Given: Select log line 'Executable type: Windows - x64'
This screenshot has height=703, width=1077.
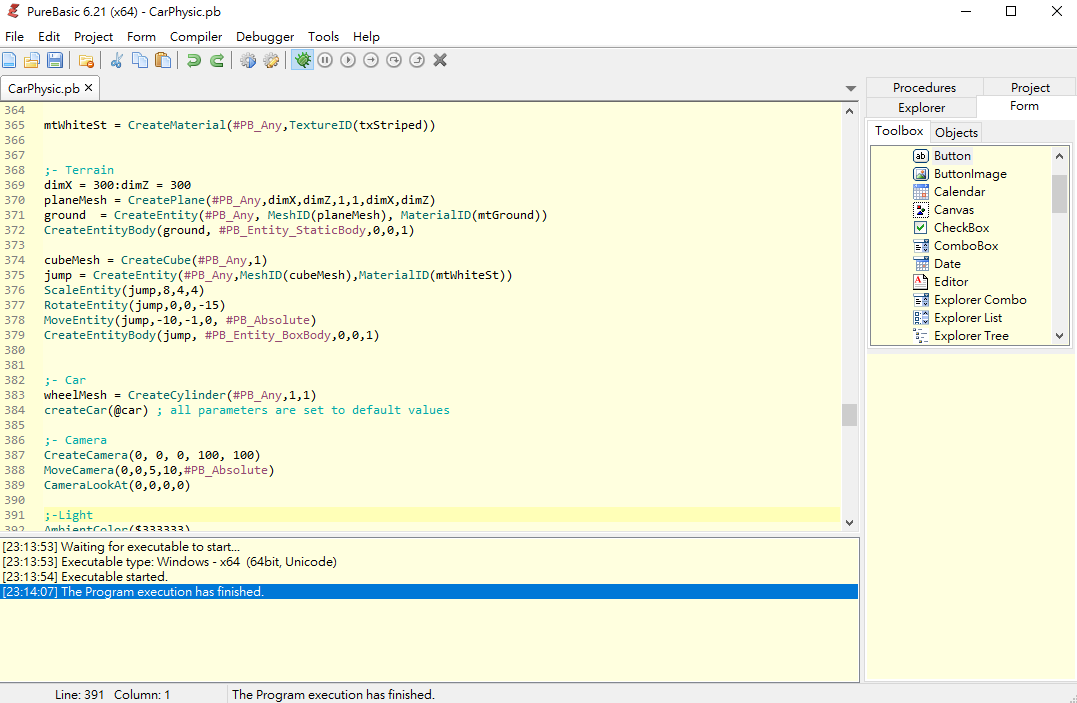Looking at the screenshot, I should pos(430,561).
